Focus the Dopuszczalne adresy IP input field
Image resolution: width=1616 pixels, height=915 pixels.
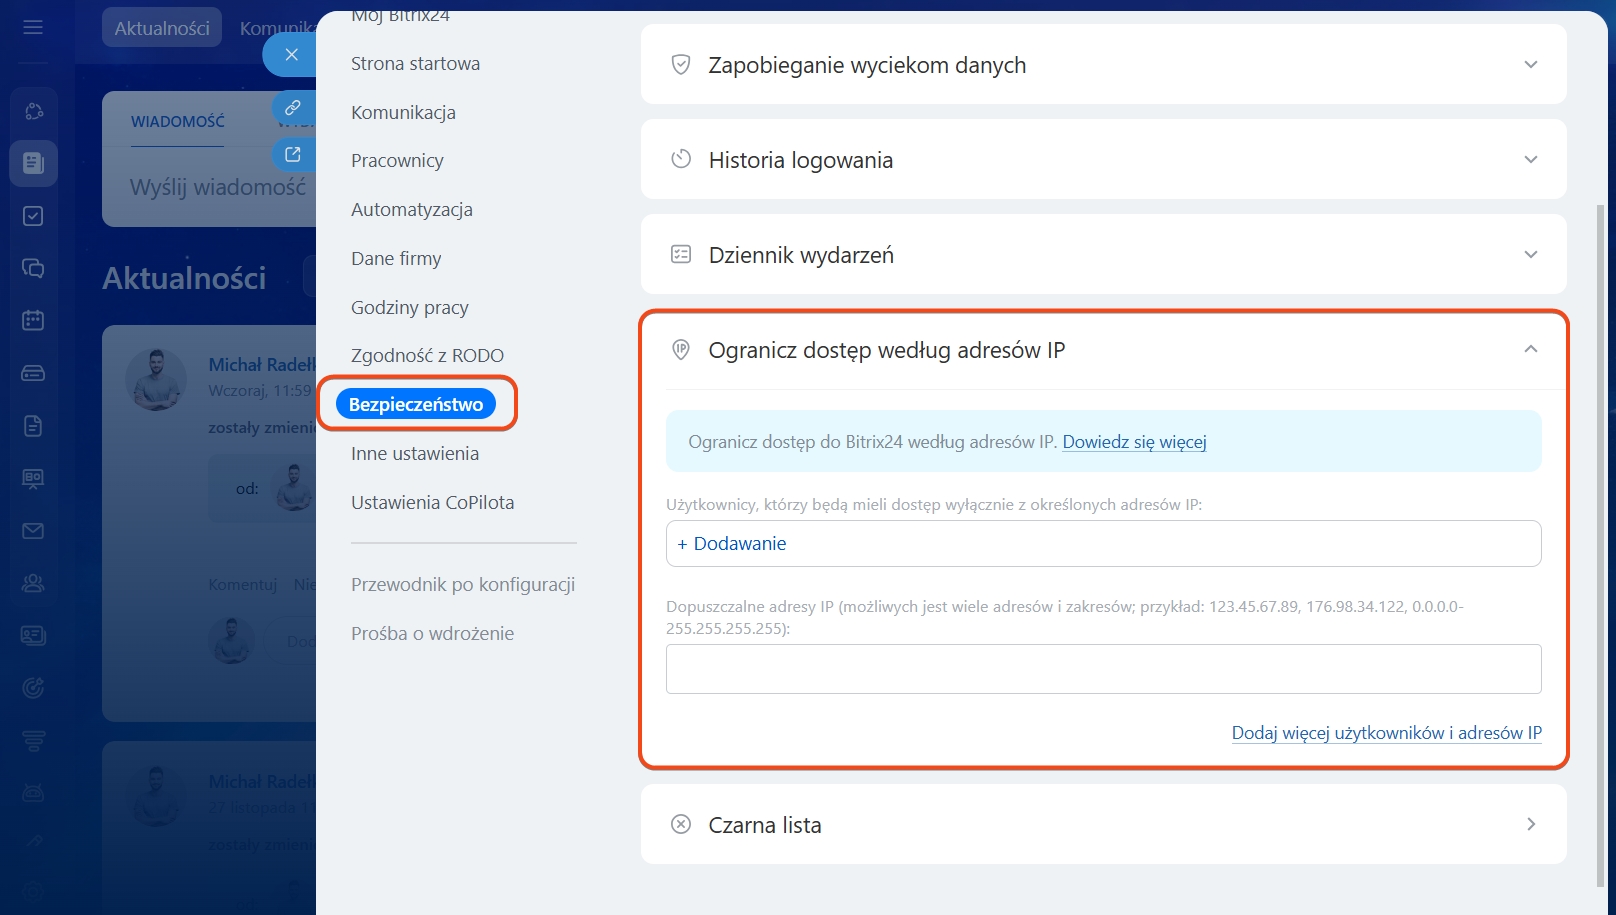1103,669
